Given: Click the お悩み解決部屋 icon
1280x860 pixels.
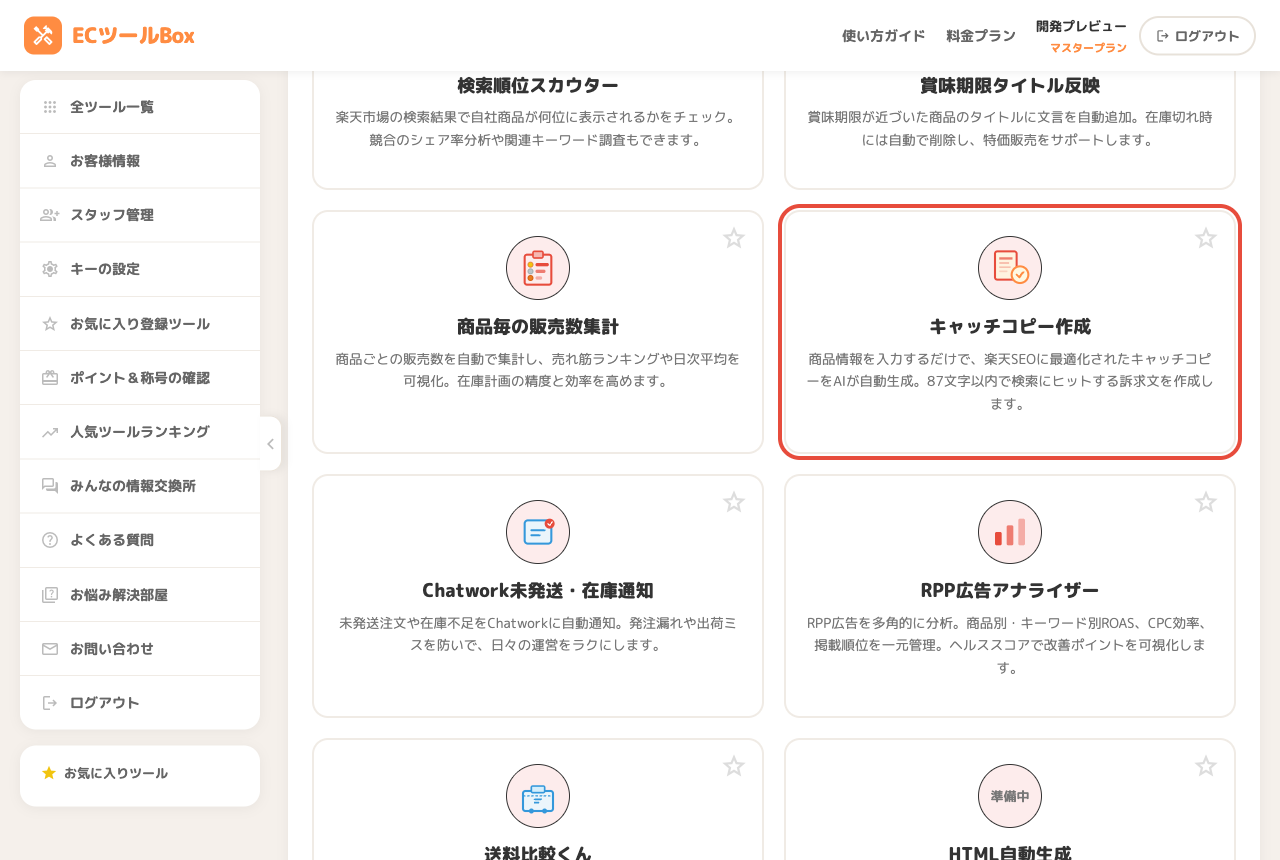Looking at the screenshot, I should pyautogui.click(x=50, y=595).
